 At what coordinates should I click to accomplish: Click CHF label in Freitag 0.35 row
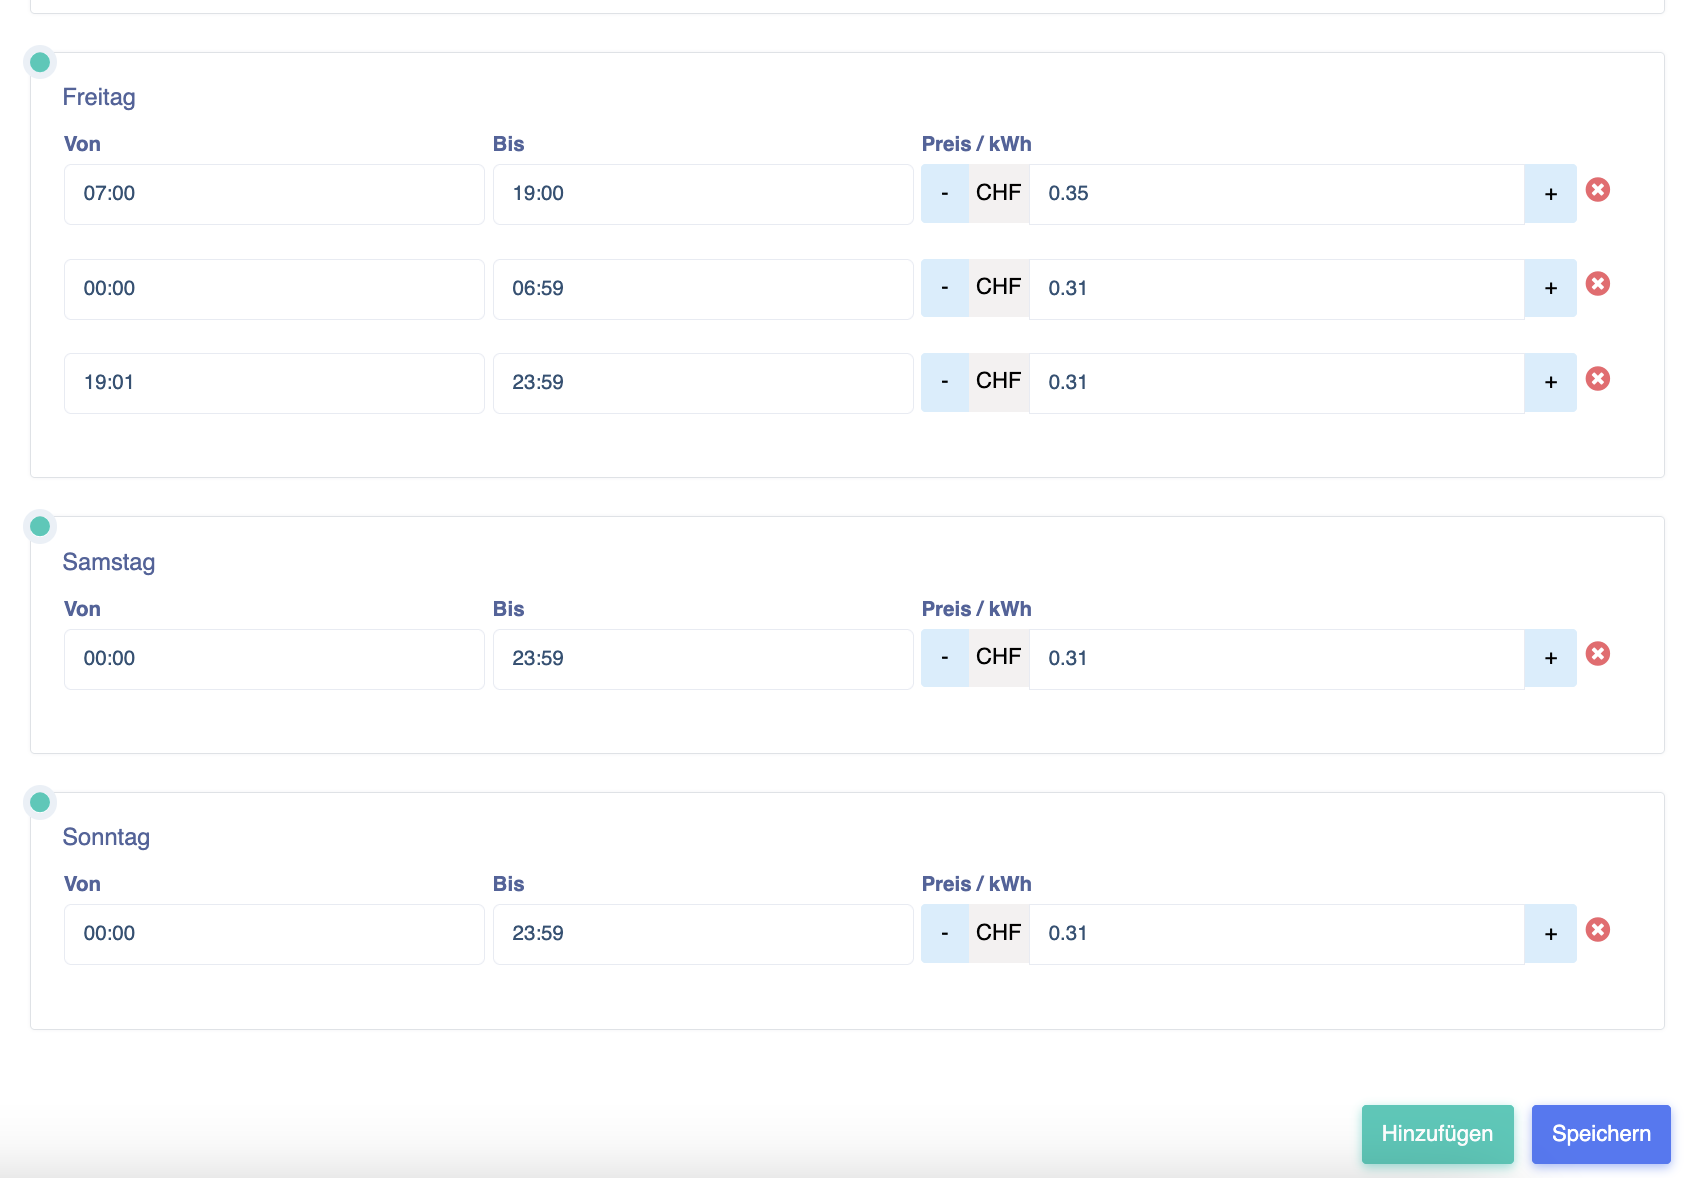[x=999, y=193]
